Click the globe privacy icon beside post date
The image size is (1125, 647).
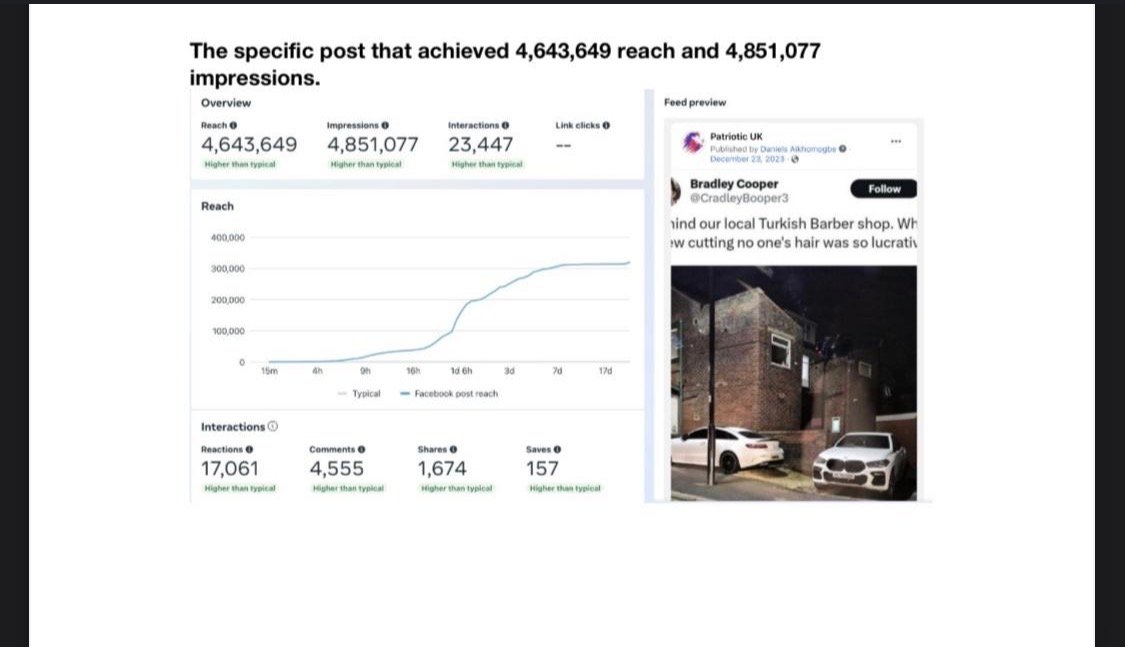click(795, 159)
